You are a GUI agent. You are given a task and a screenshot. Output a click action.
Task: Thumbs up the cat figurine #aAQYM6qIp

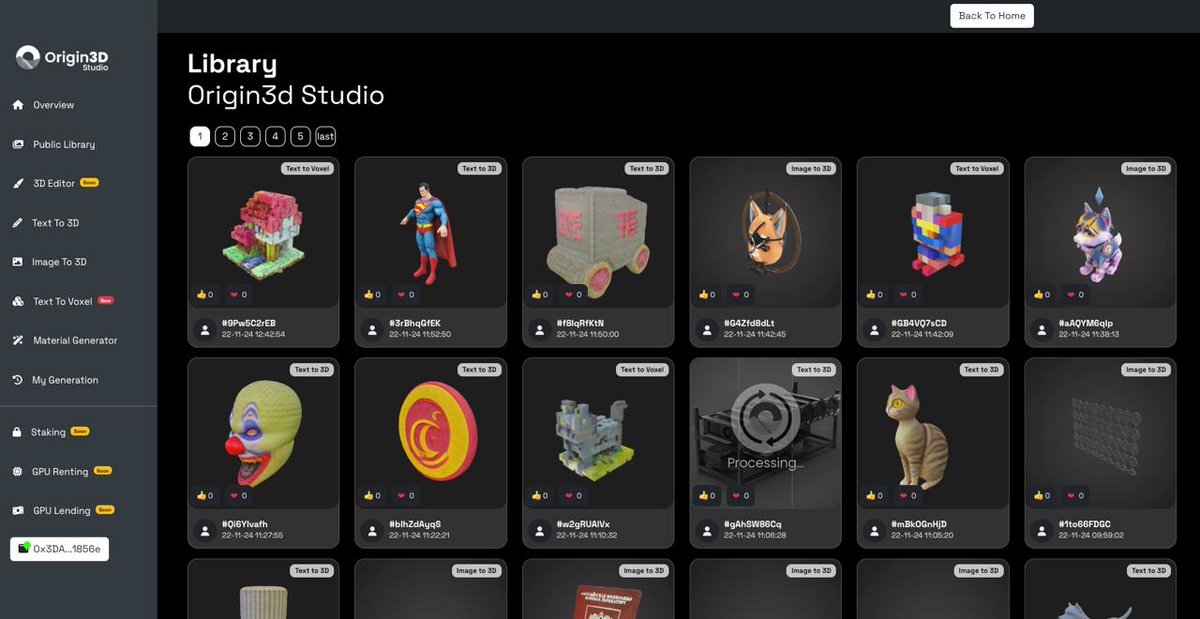click(1042, 295)
